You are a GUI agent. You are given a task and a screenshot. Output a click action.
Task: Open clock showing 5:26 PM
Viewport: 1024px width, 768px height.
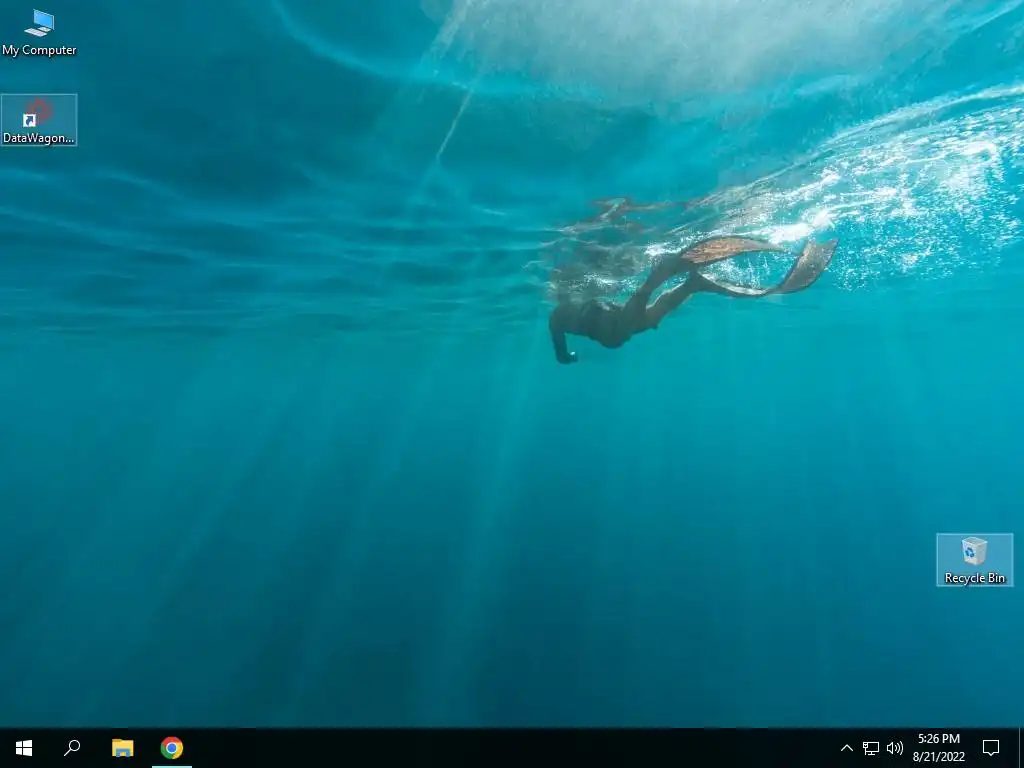[938, 748]
